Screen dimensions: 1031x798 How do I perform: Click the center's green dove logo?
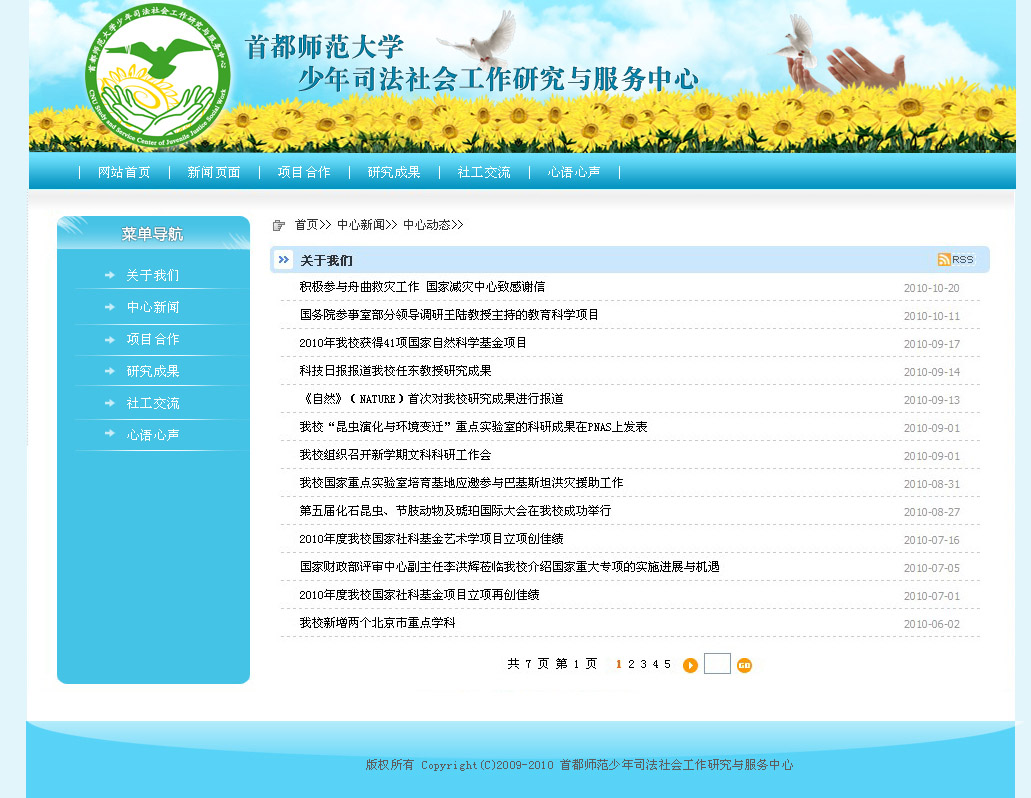(x=158, y=76)
